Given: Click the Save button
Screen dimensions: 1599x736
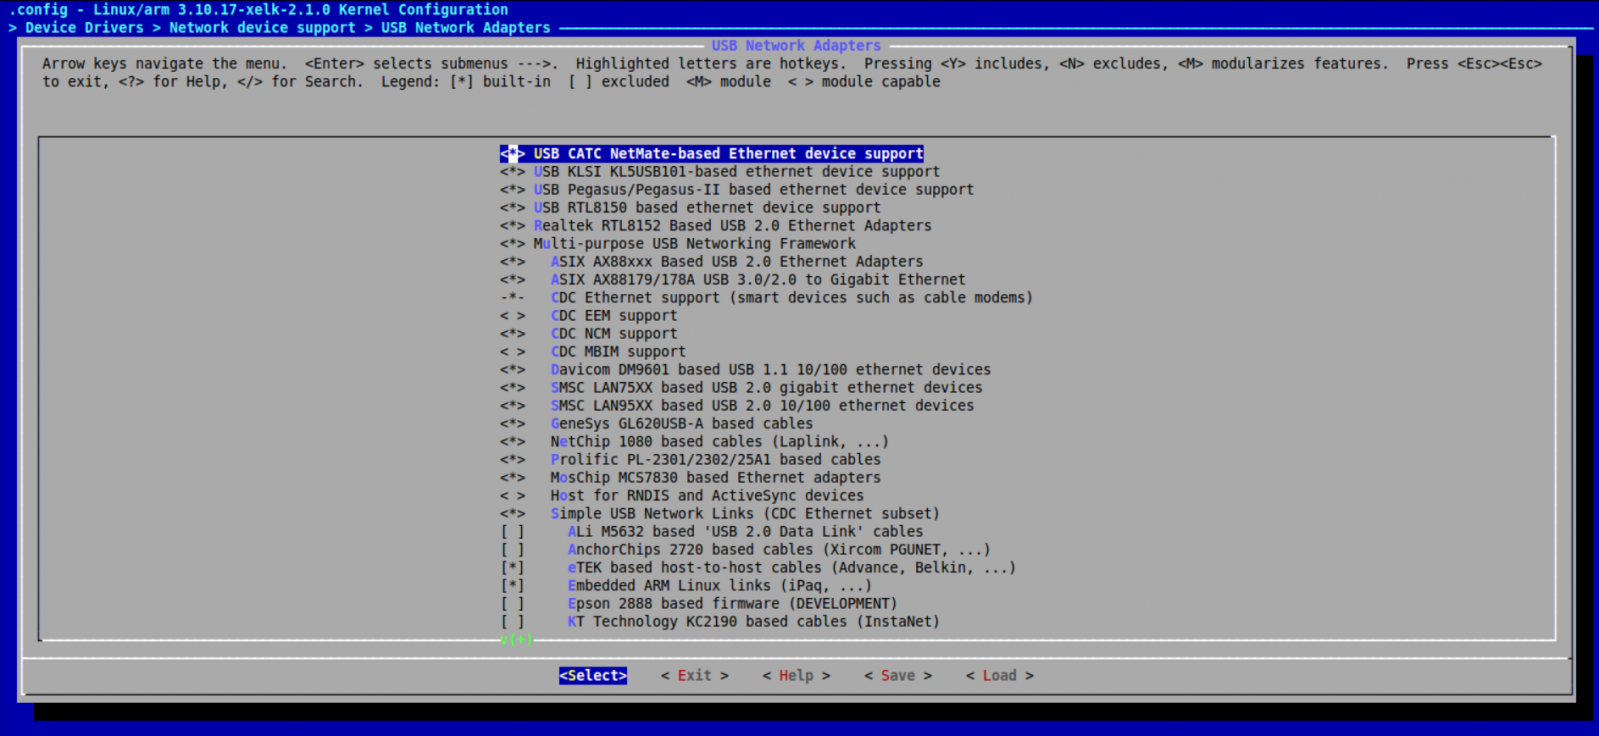Looking at the screenshot, I should 897,676.
